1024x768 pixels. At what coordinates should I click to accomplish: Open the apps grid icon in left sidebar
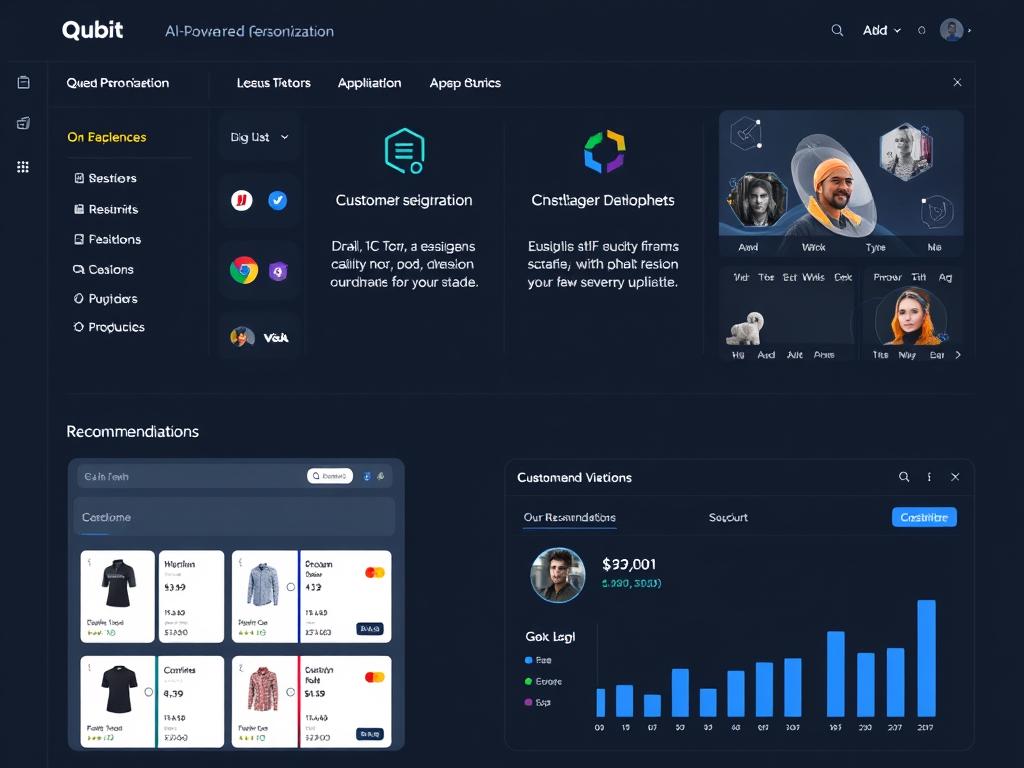pos(23,167)
